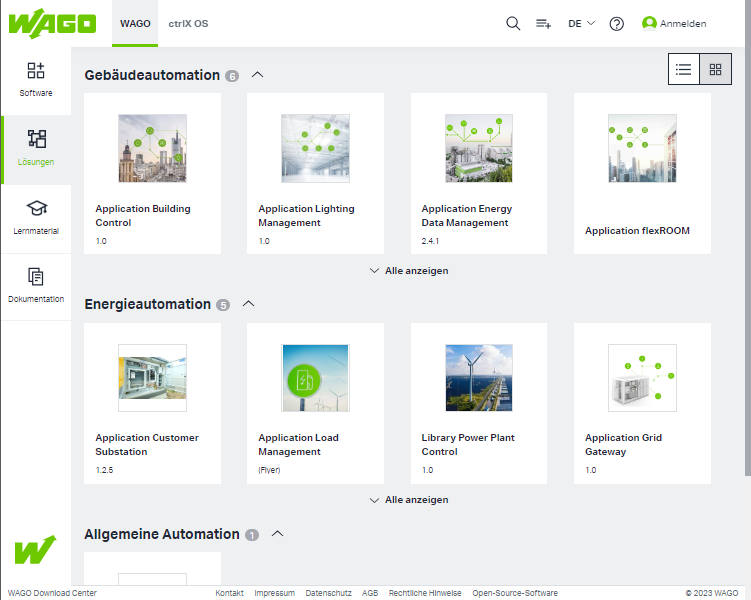Click the green W logo at bottom left

click(35, 549)
